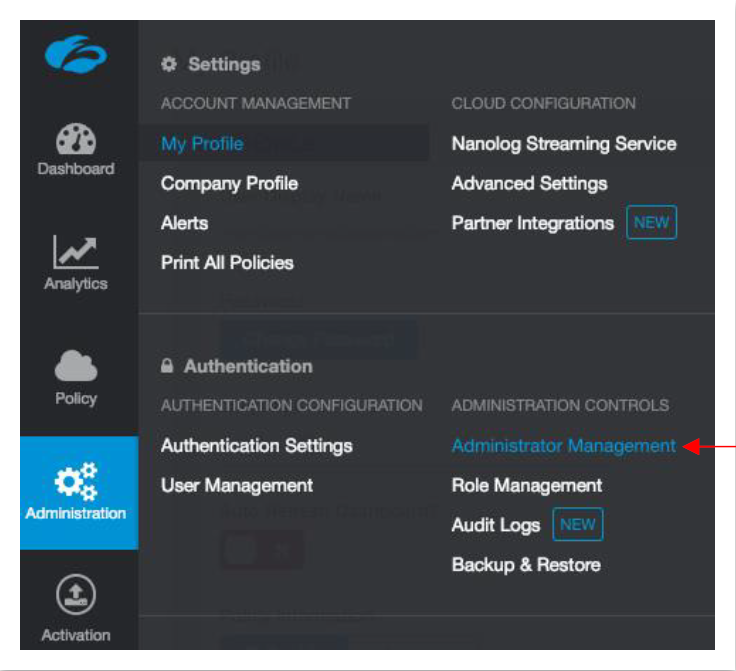Screen dimensions: 736x671
Task: Go to Alerts settings
Action: (184, 223)
